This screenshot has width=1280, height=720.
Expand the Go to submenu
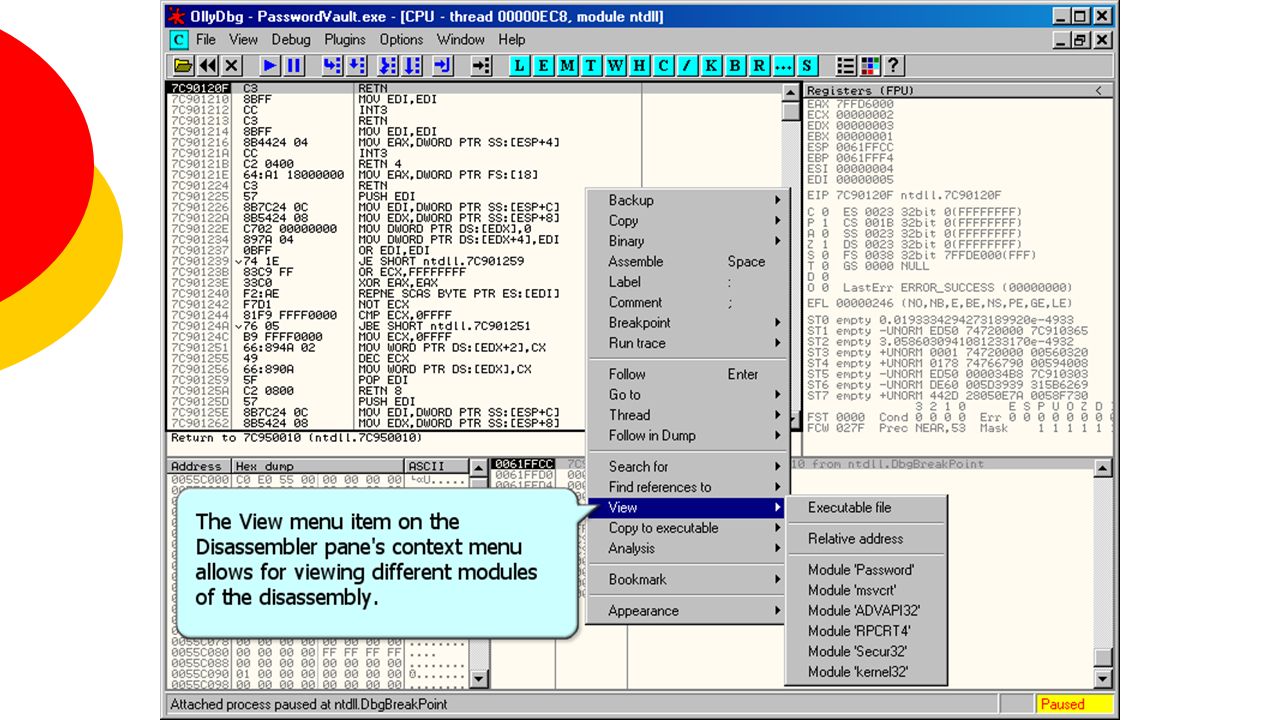[686, 395]
